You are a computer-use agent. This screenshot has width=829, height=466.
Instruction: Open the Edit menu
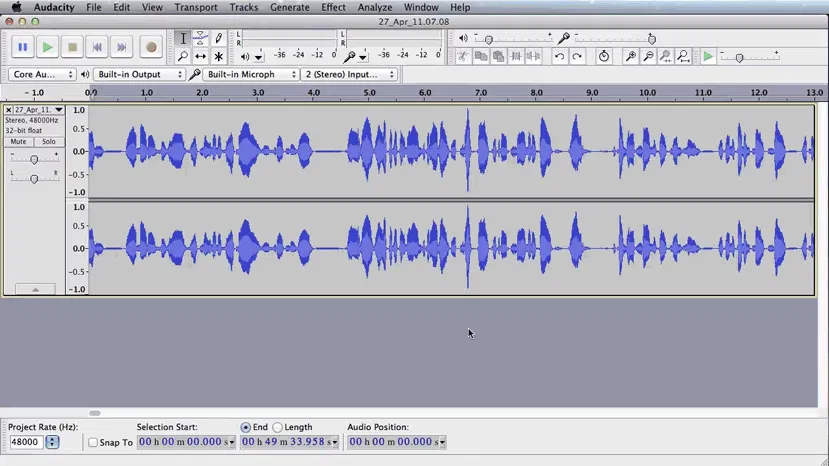122,7
